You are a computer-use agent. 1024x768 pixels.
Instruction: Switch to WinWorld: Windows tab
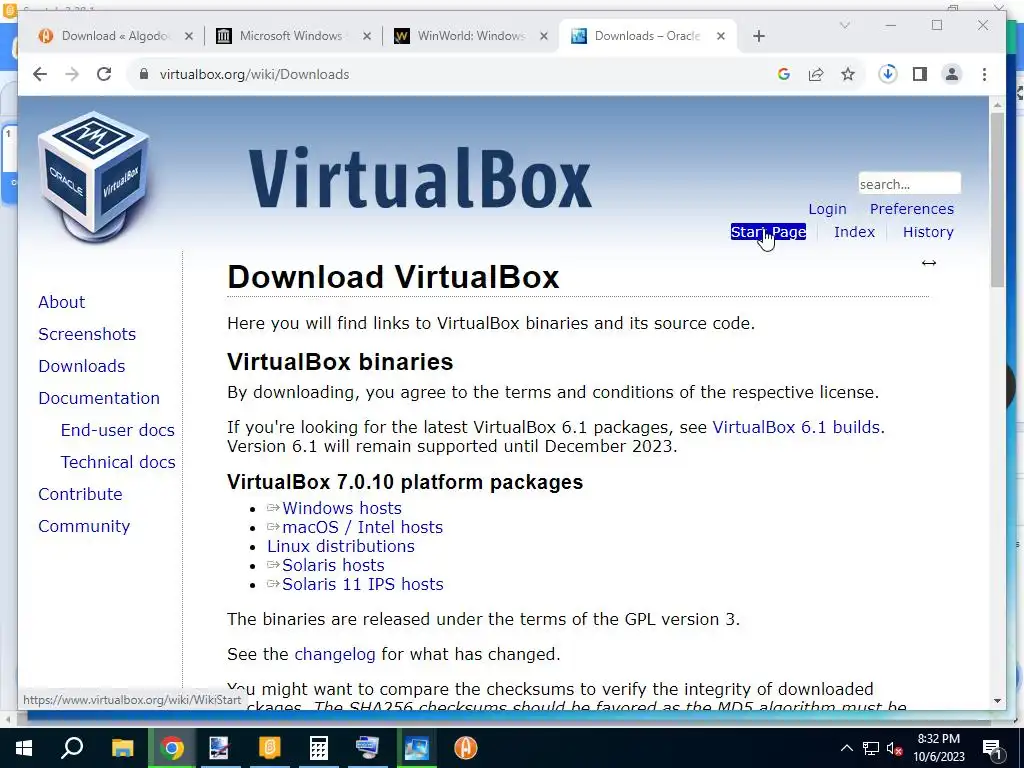click(470, 36)
